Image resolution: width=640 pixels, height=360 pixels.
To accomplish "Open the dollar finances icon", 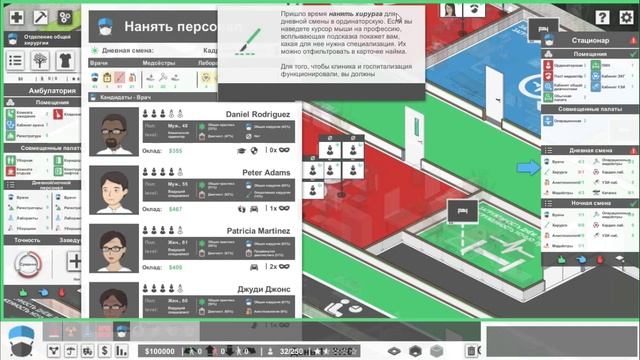I will 104,351.
